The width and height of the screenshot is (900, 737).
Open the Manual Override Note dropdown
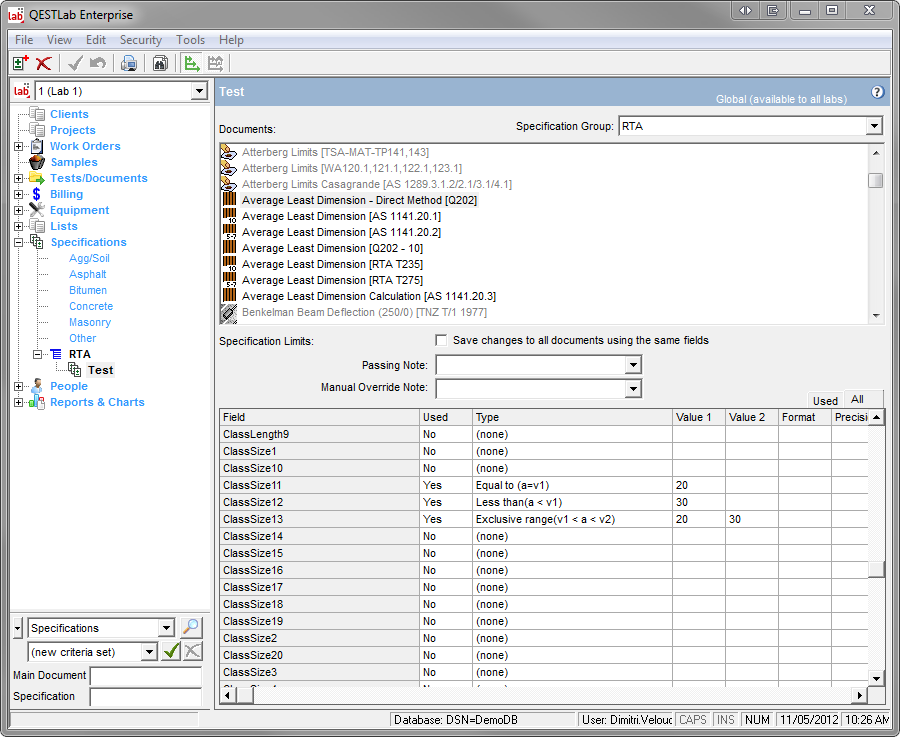[x=632, y=388]
